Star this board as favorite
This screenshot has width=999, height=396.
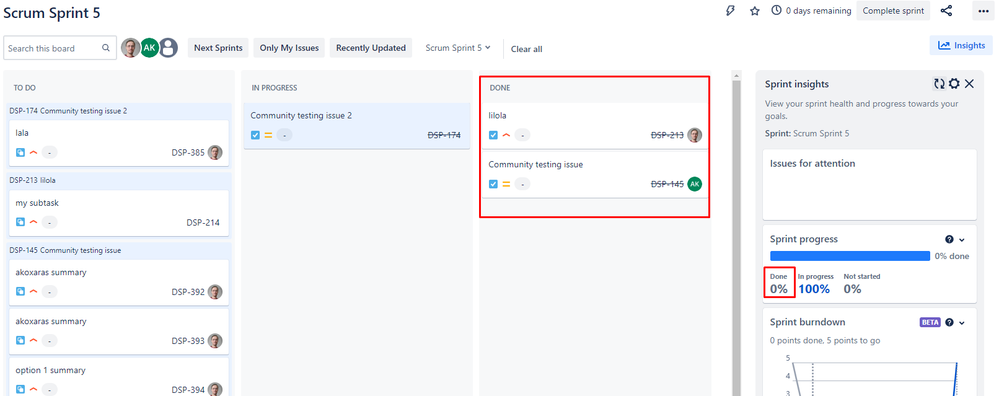pos(755,11)
